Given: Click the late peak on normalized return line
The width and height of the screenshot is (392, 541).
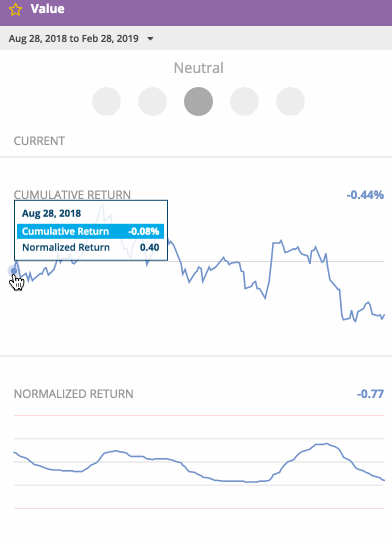Looking at the screenshot, I should 326,444.
